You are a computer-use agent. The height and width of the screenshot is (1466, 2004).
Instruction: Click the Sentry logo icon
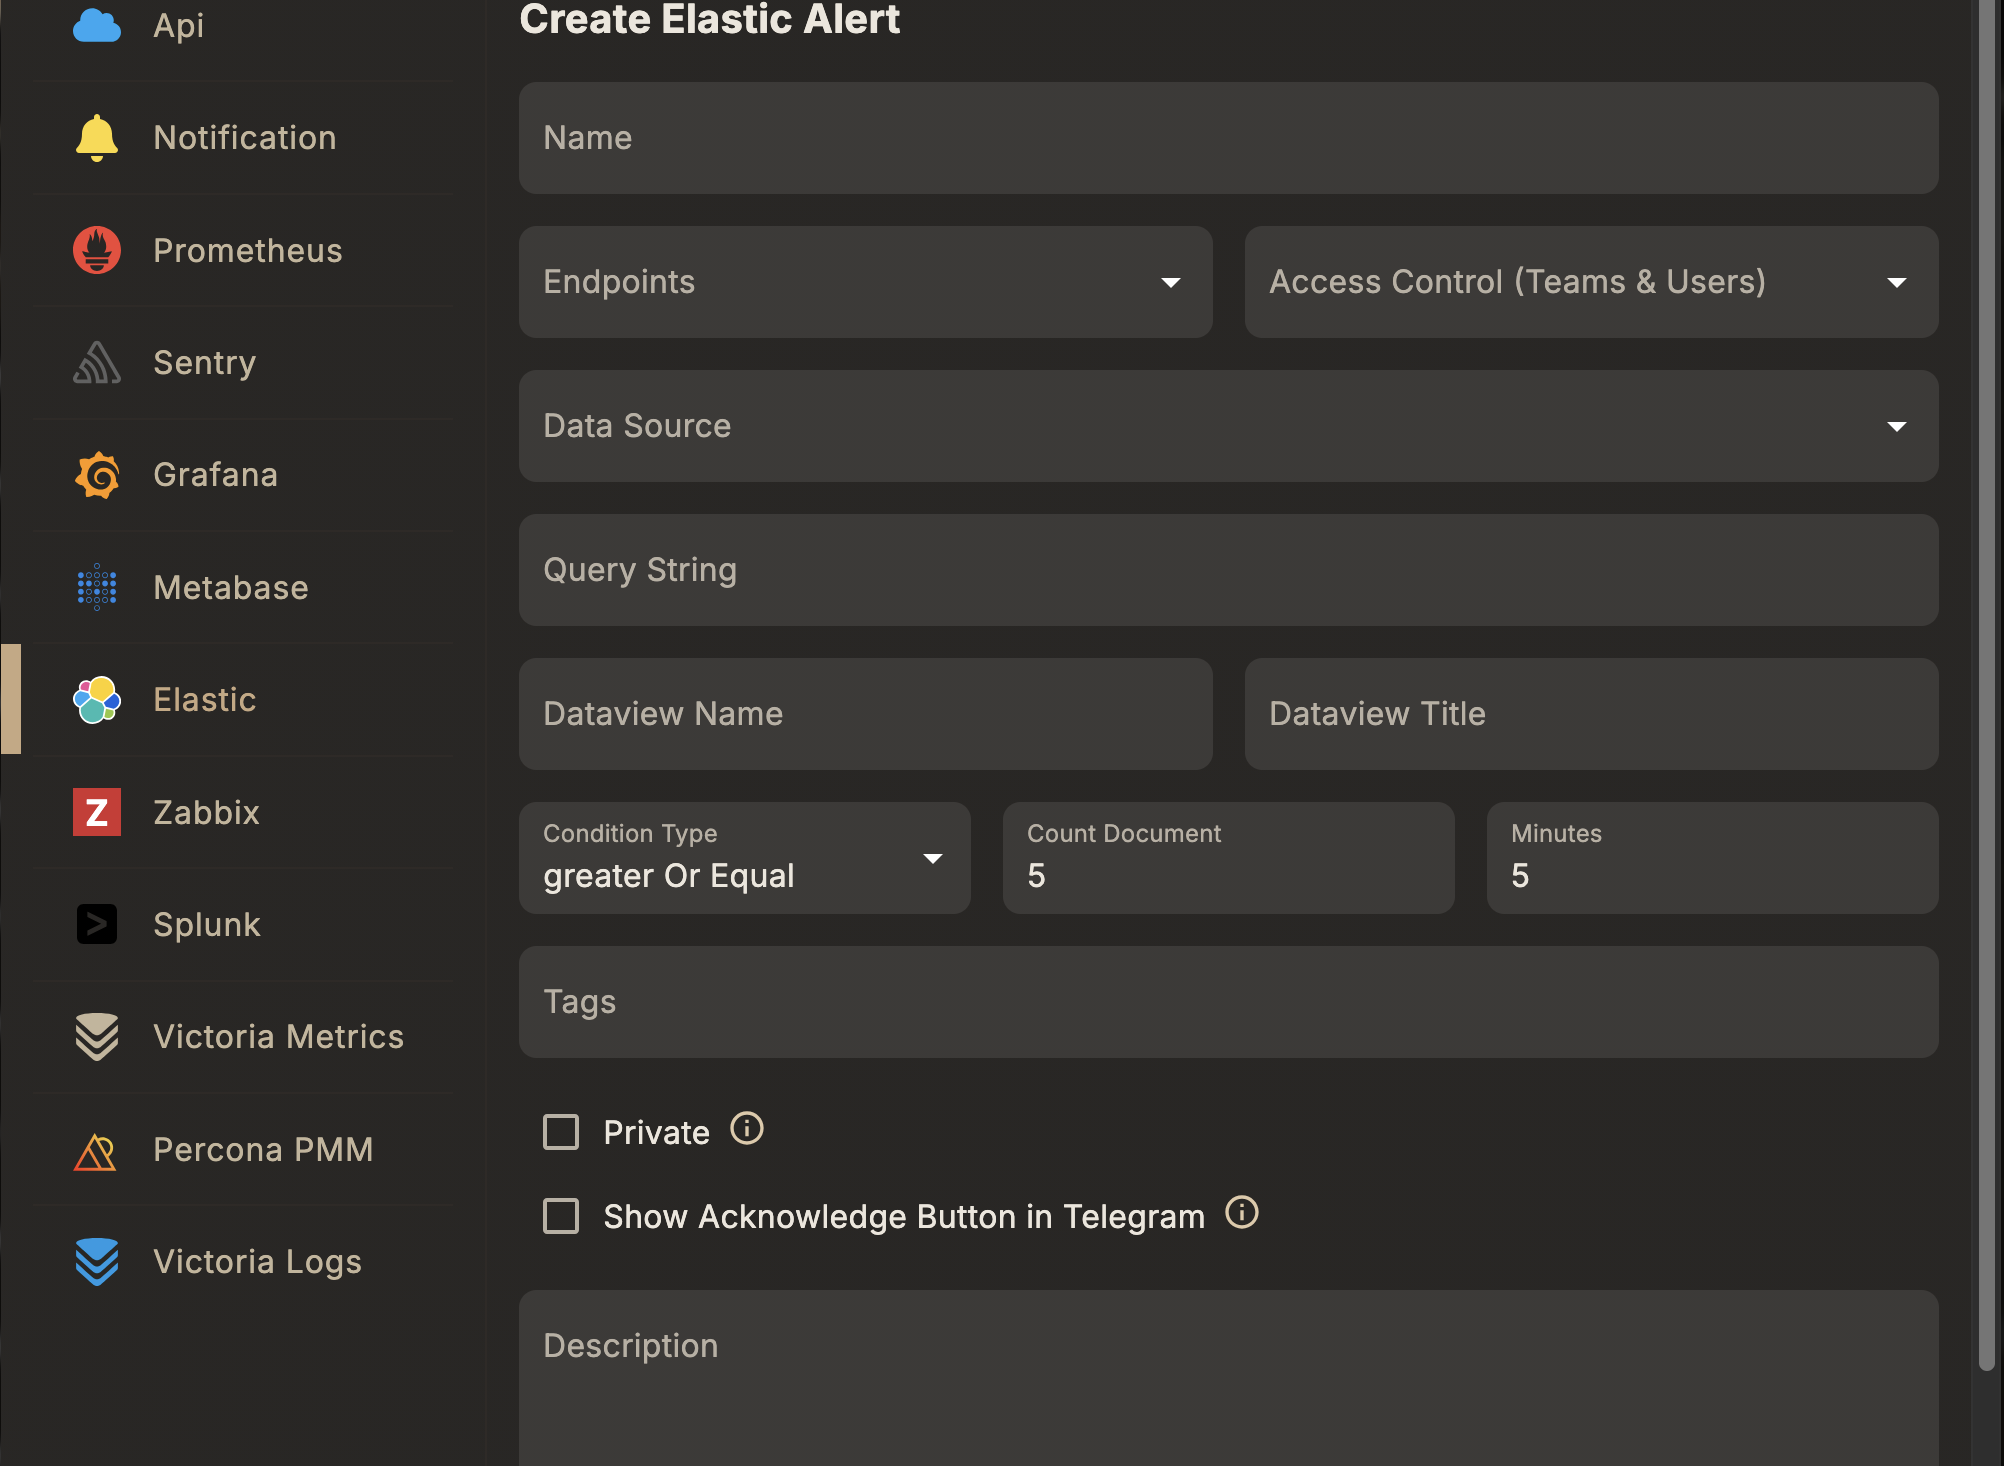(97, 362)
